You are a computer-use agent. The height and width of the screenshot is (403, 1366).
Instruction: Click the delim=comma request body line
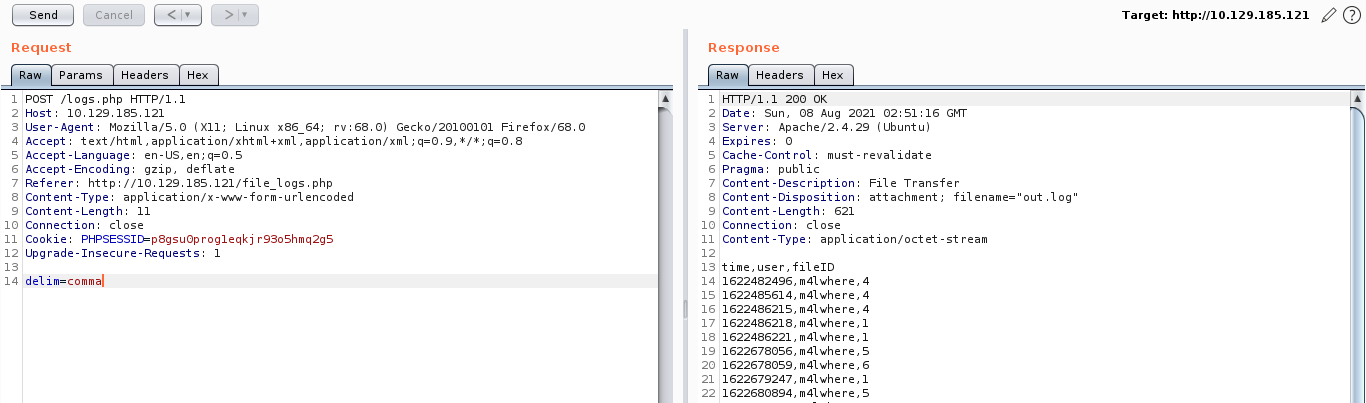point(63,282)
